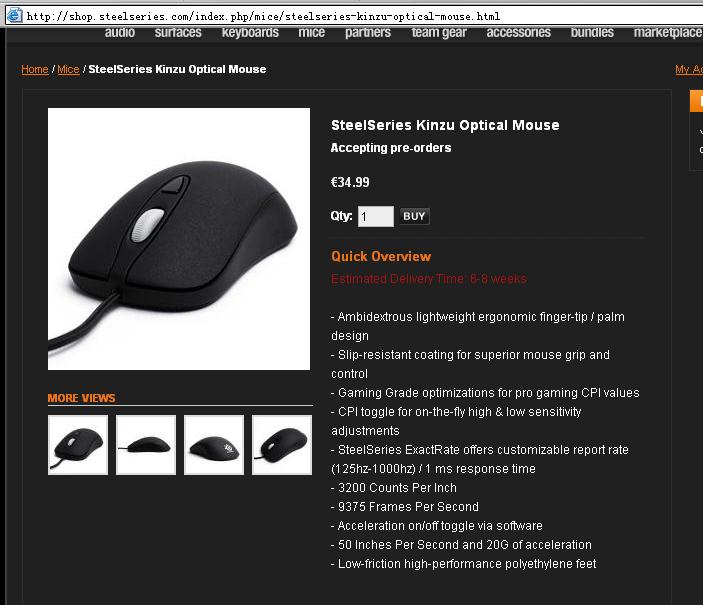
Task: Select first thumbnail showing mouse with cable
Action: point(78,445)
